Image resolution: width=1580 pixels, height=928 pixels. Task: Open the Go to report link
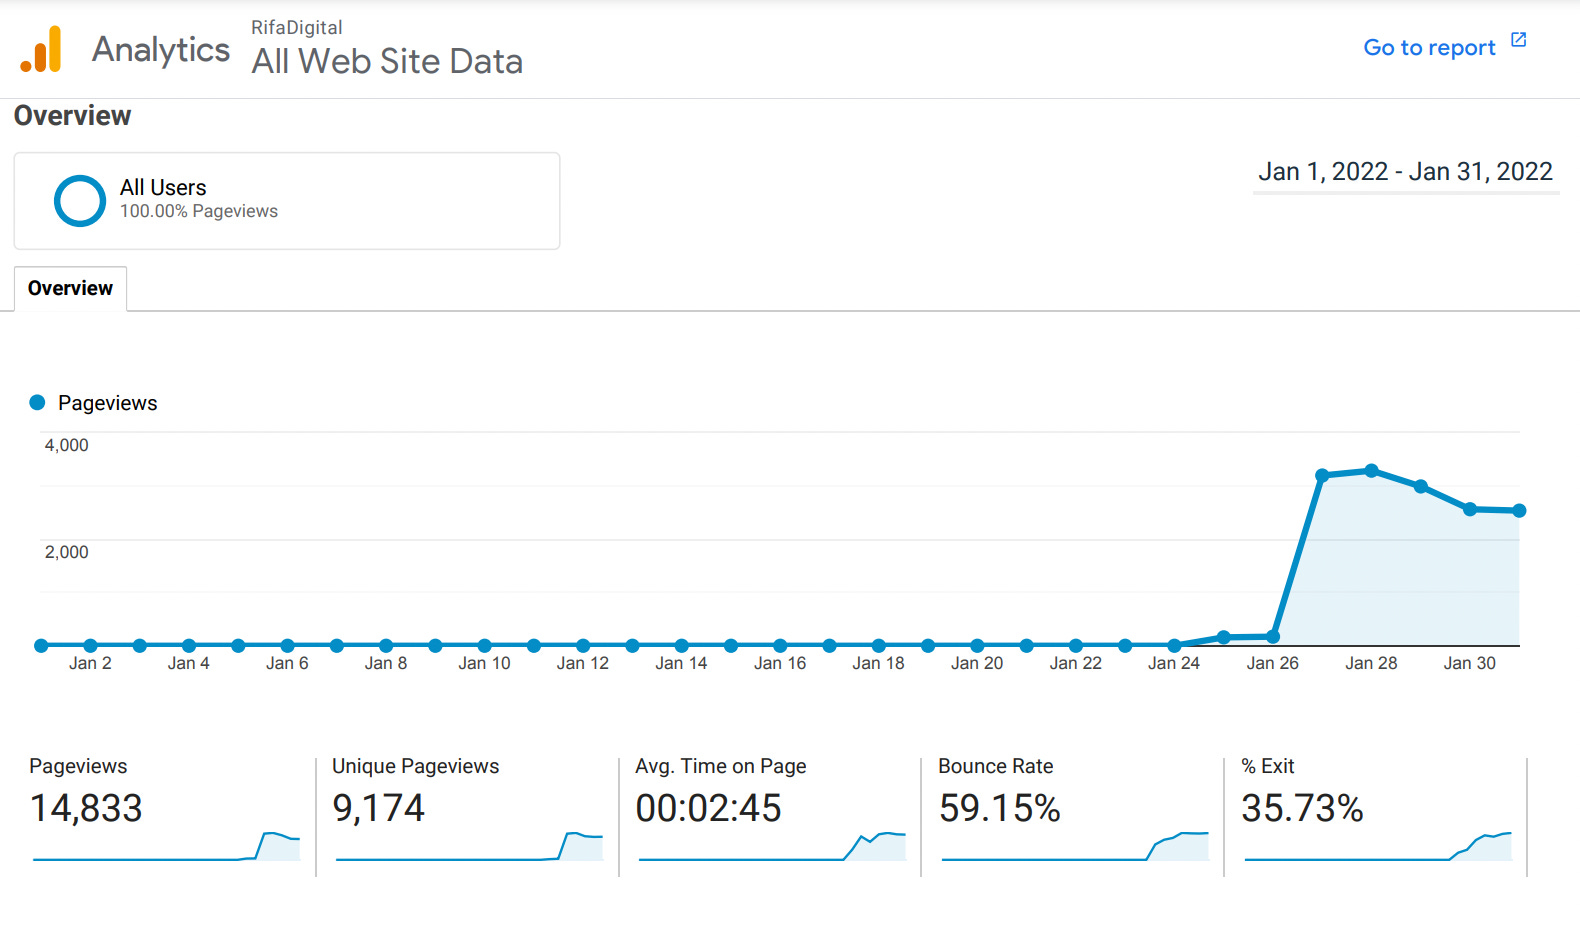[1429, 48]
